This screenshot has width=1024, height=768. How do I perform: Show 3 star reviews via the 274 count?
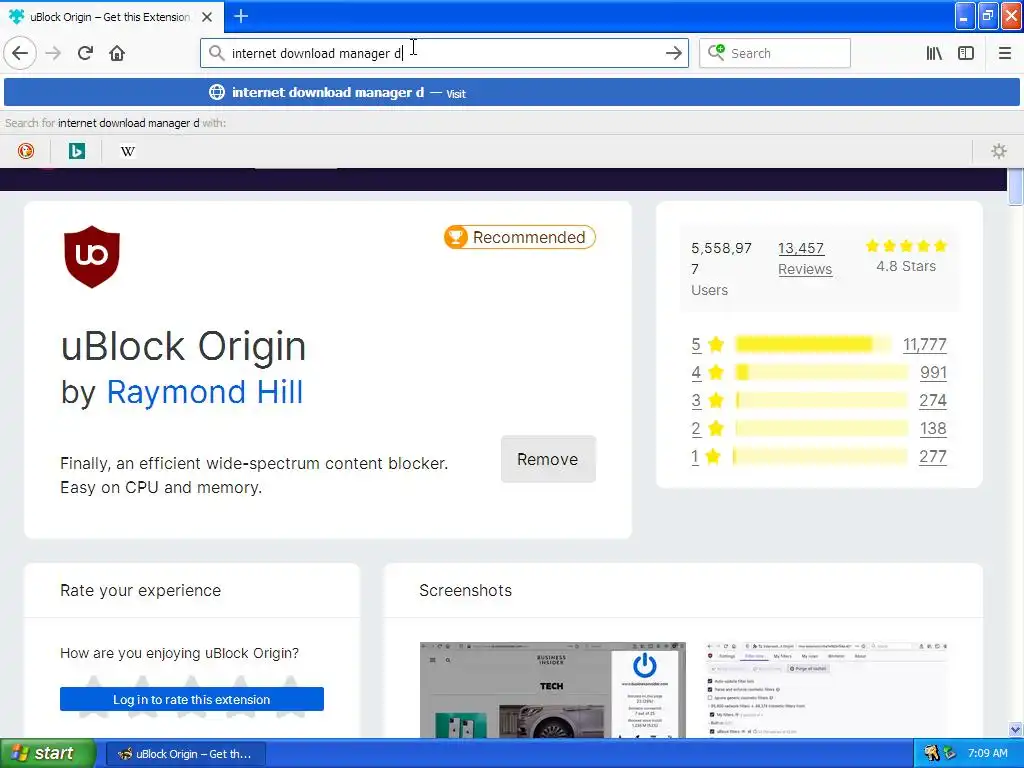click(x=933, y=400)
